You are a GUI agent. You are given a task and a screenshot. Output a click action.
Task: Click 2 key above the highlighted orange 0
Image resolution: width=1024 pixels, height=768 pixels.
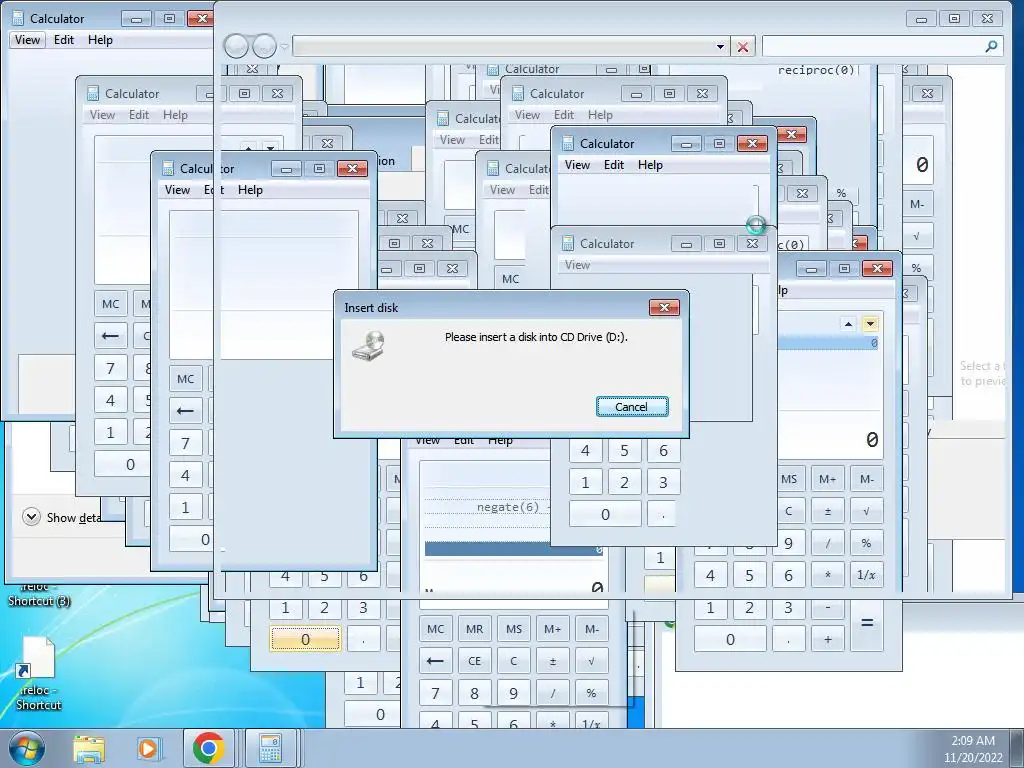coord(325,607)
